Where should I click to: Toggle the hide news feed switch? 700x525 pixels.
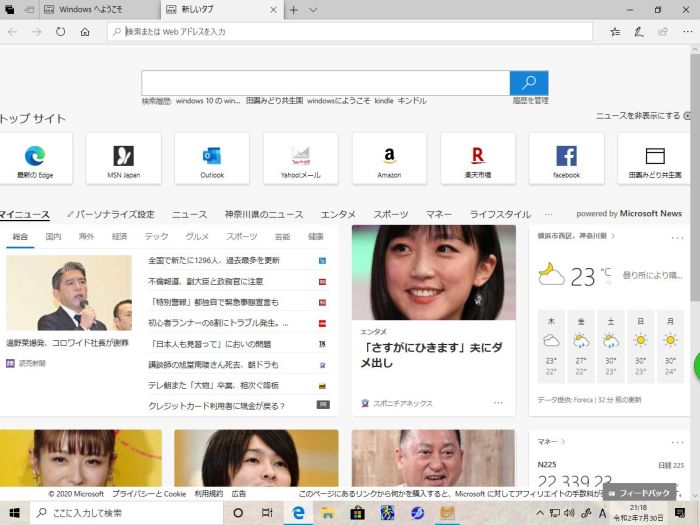pyautogui.click(x=687, y=116)
